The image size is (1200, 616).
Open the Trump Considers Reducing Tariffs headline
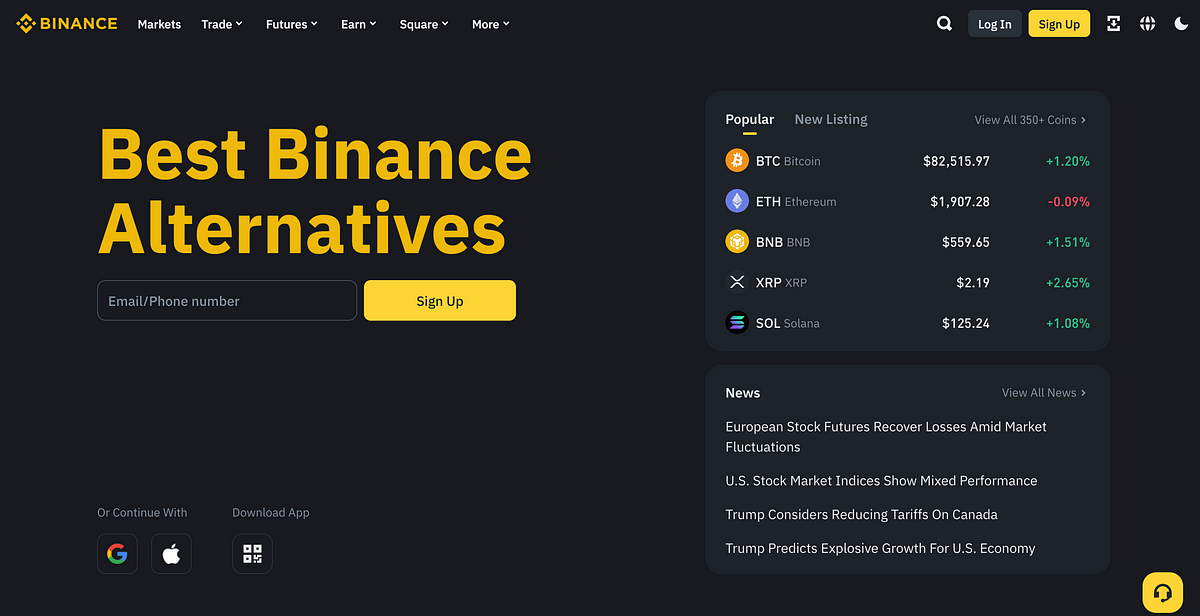pyautogui.click(x=861, y=515)
